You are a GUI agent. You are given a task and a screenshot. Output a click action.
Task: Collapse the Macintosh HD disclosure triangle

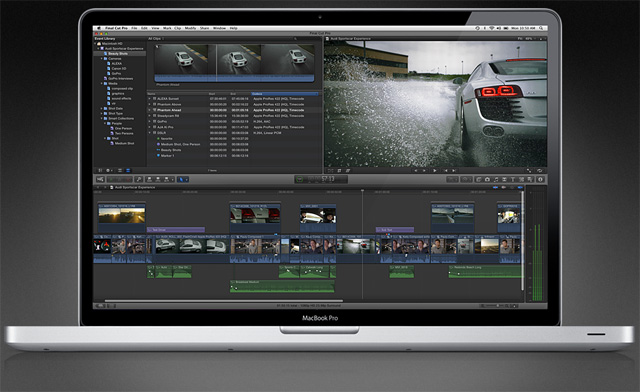click(96, 43)
